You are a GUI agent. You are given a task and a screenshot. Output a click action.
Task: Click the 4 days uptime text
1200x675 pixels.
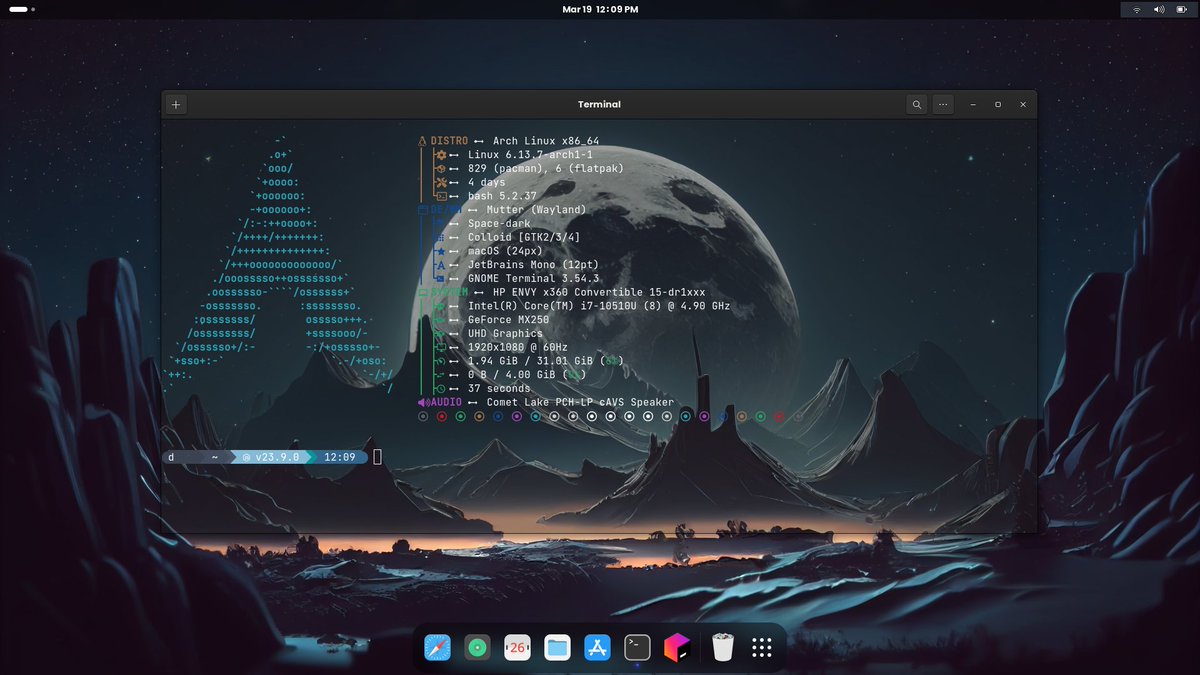click(487, 182)
